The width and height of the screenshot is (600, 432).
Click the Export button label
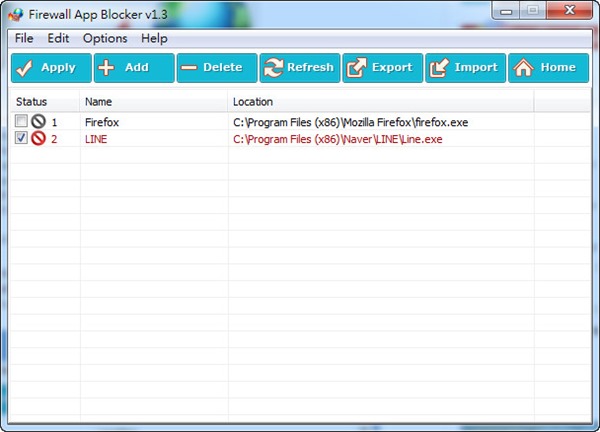(x=392, y=68)
